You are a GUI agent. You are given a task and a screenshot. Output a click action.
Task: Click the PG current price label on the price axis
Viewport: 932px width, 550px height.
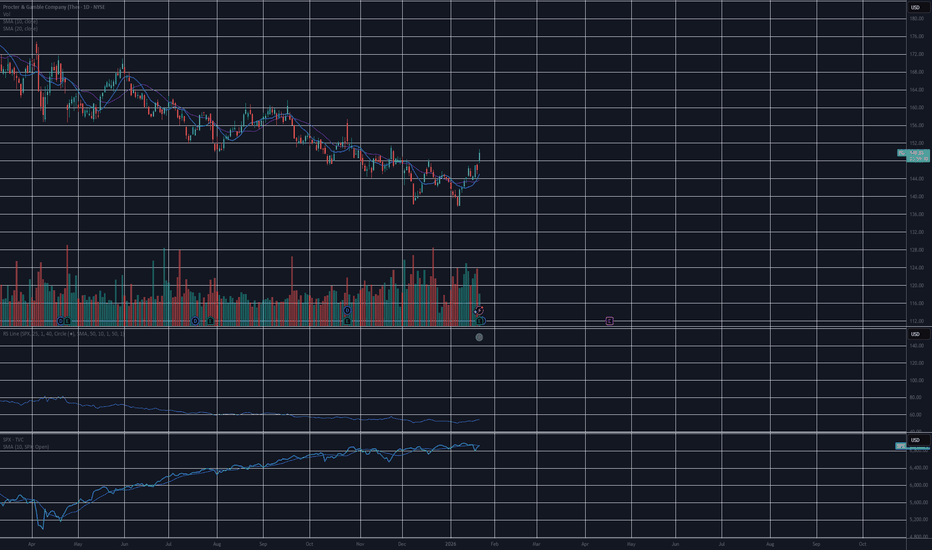click(x=914, y=154)
